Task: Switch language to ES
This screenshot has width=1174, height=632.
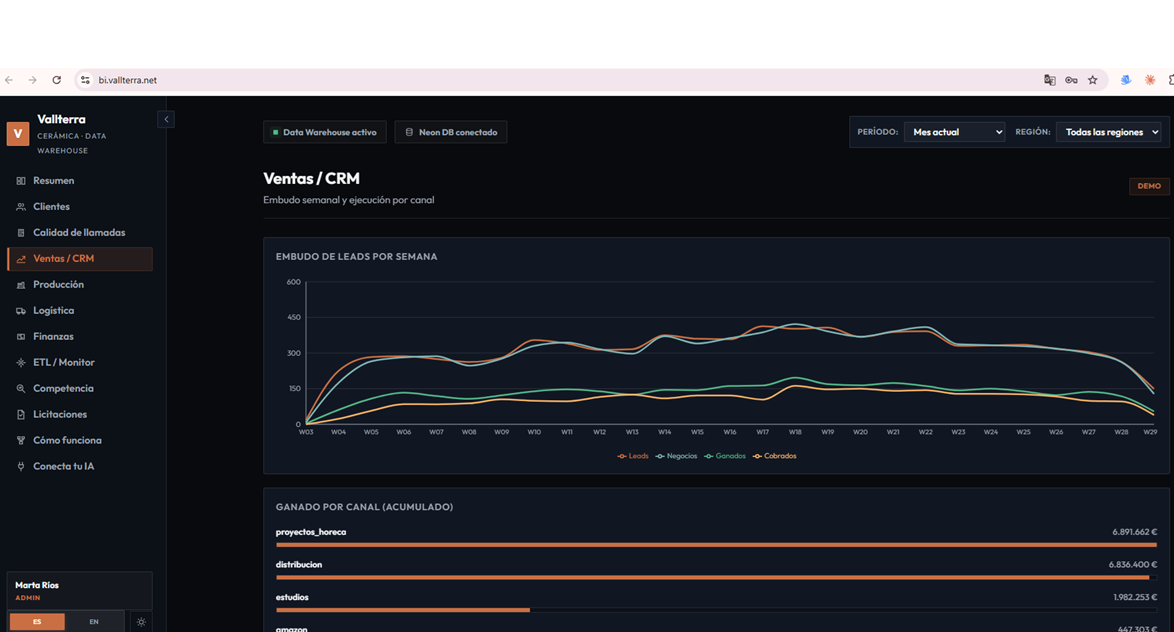Action: [x=37, y=622]
